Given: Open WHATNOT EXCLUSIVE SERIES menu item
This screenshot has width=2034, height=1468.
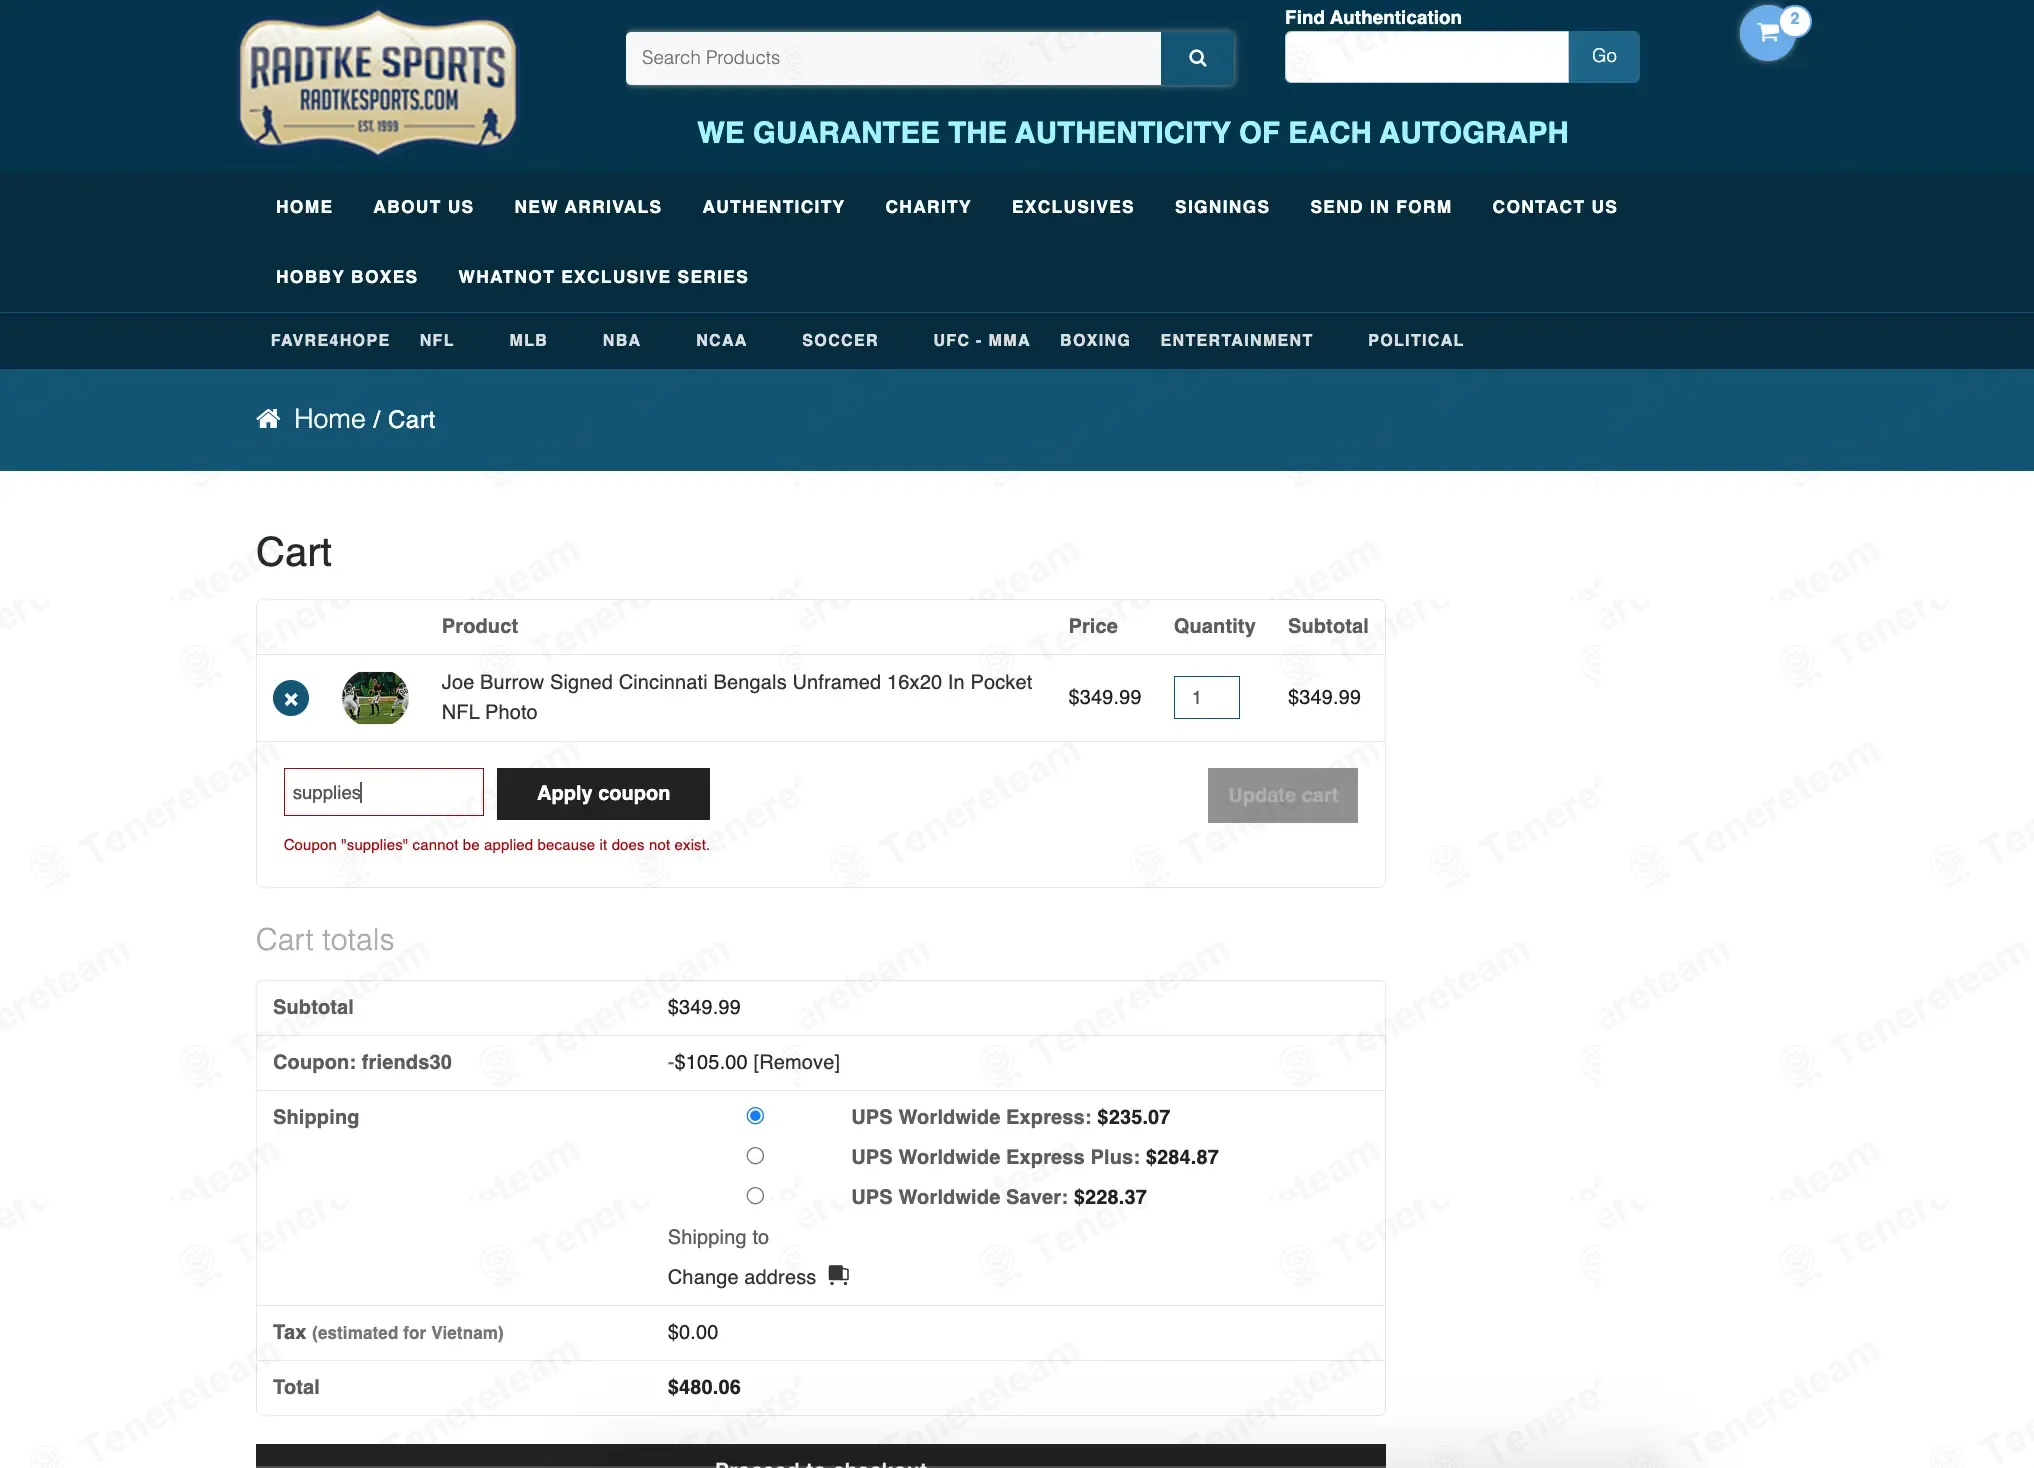Looking at the screenshot, I should [x=603, y=277].
